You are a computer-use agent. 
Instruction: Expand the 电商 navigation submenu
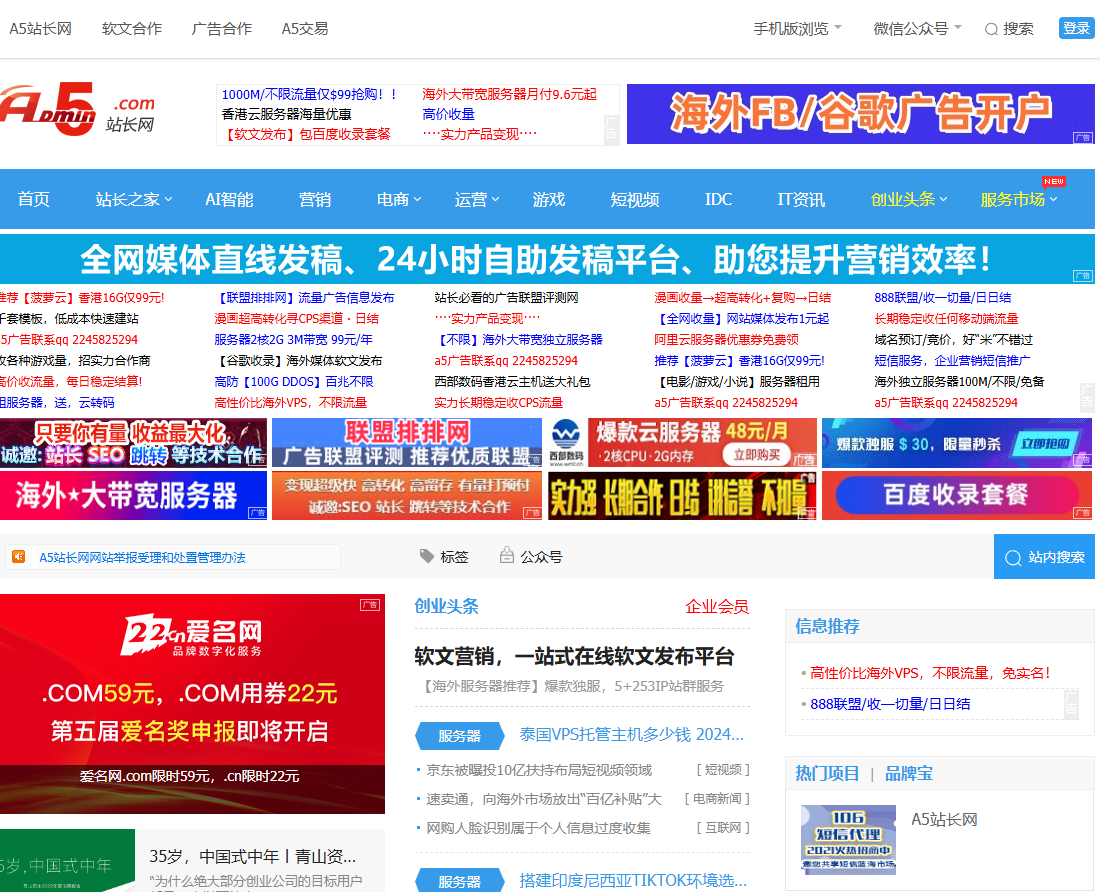pos(399,199)
